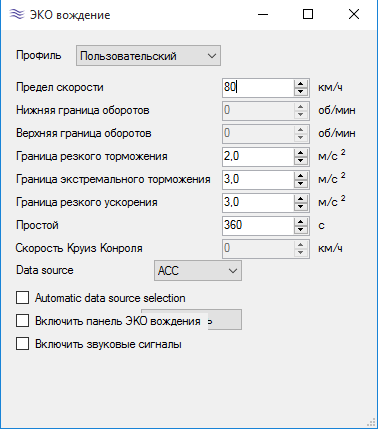Increase Предел скорости with up arrow
This screenshot has height=429, width=378.
[x=301, y=84]
